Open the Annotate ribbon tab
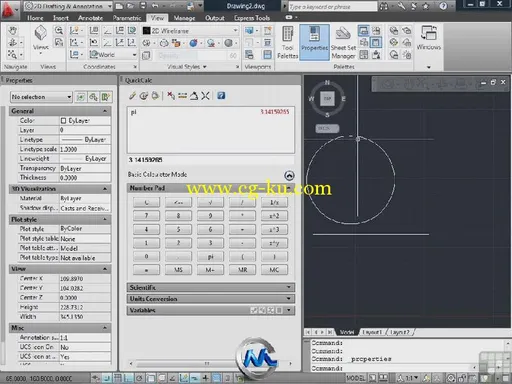The image size is (512, 384). [x=90, y=18]
